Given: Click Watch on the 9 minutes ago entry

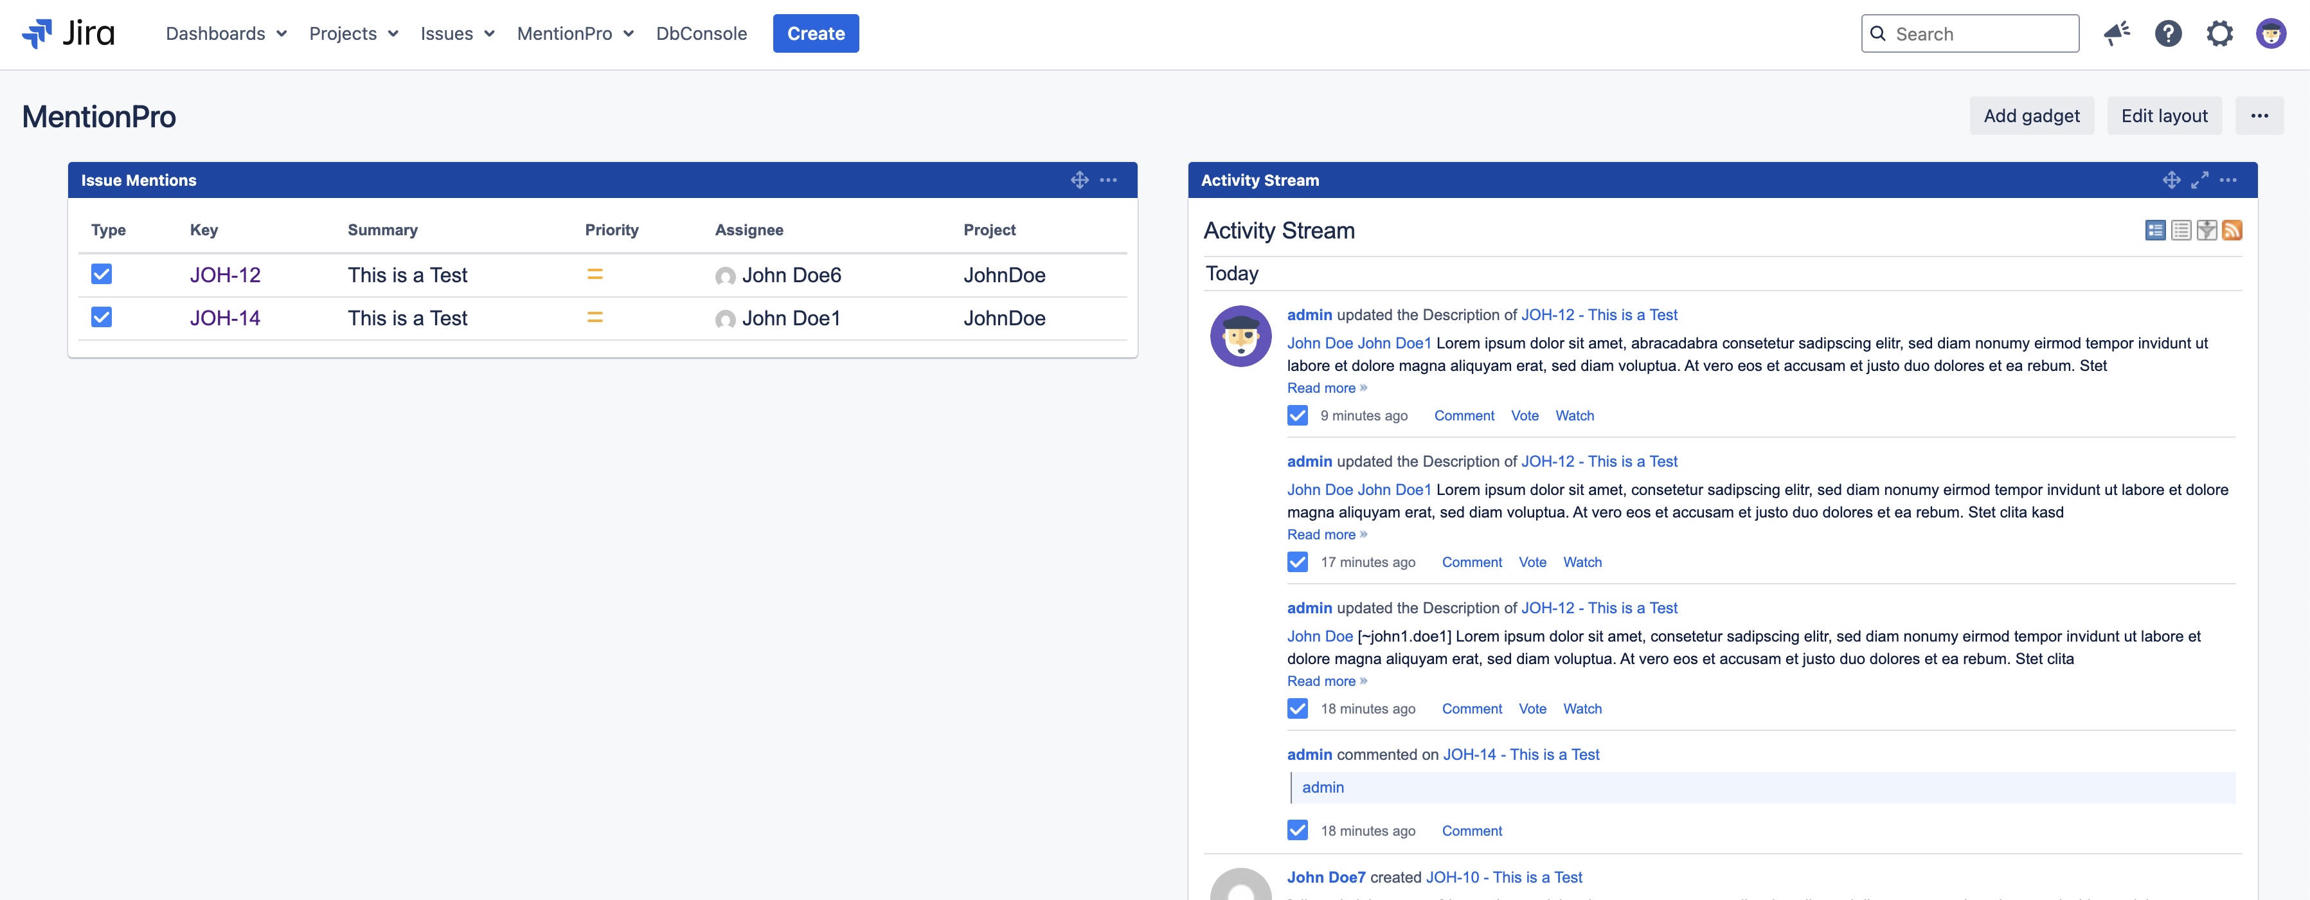Looking at the screenshot, I should [1574, 415].
